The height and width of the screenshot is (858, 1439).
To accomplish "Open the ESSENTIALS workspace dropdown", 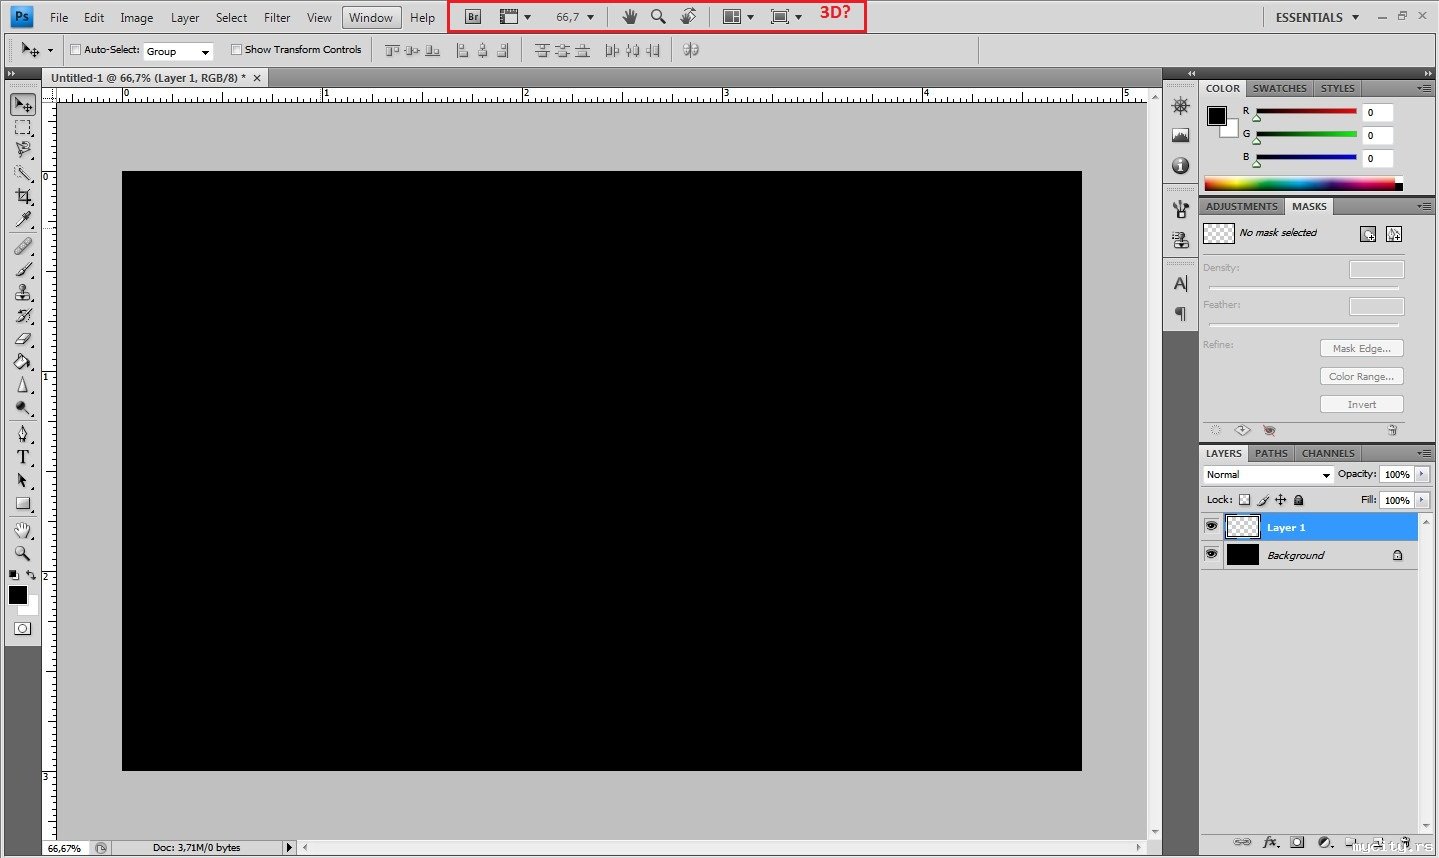I will point(1317,17).
